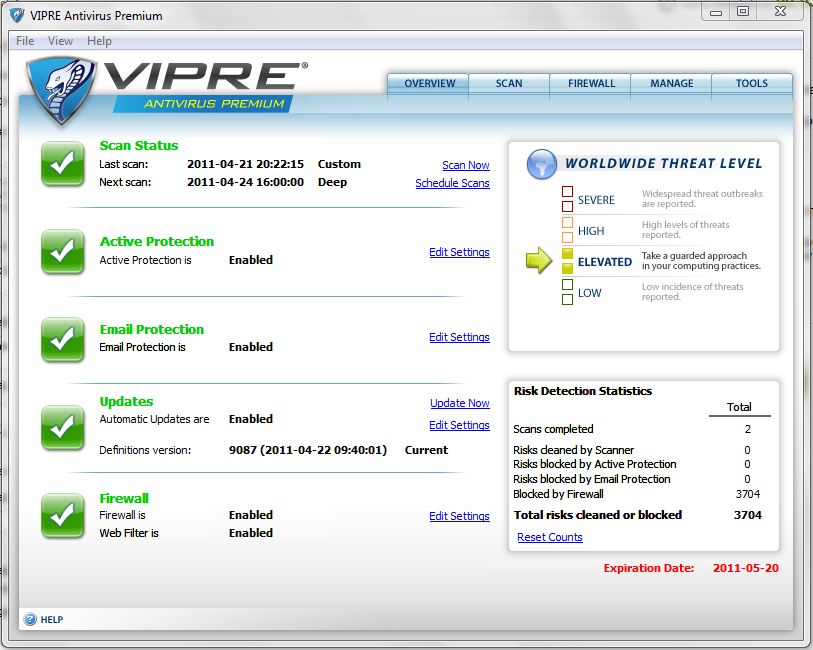813x650 pixels.
Task: Click the Reset Counts link
Action: click(x=550, y=537)
